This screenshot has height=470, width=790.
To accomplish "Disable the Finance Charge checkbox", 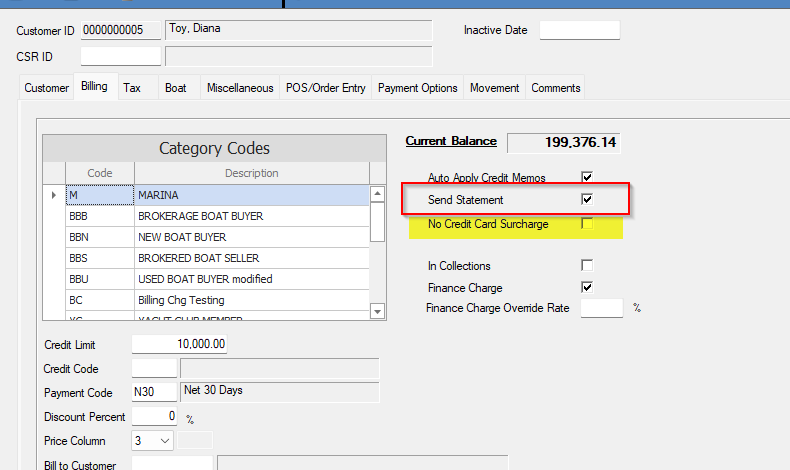I will tap(587, 288).
